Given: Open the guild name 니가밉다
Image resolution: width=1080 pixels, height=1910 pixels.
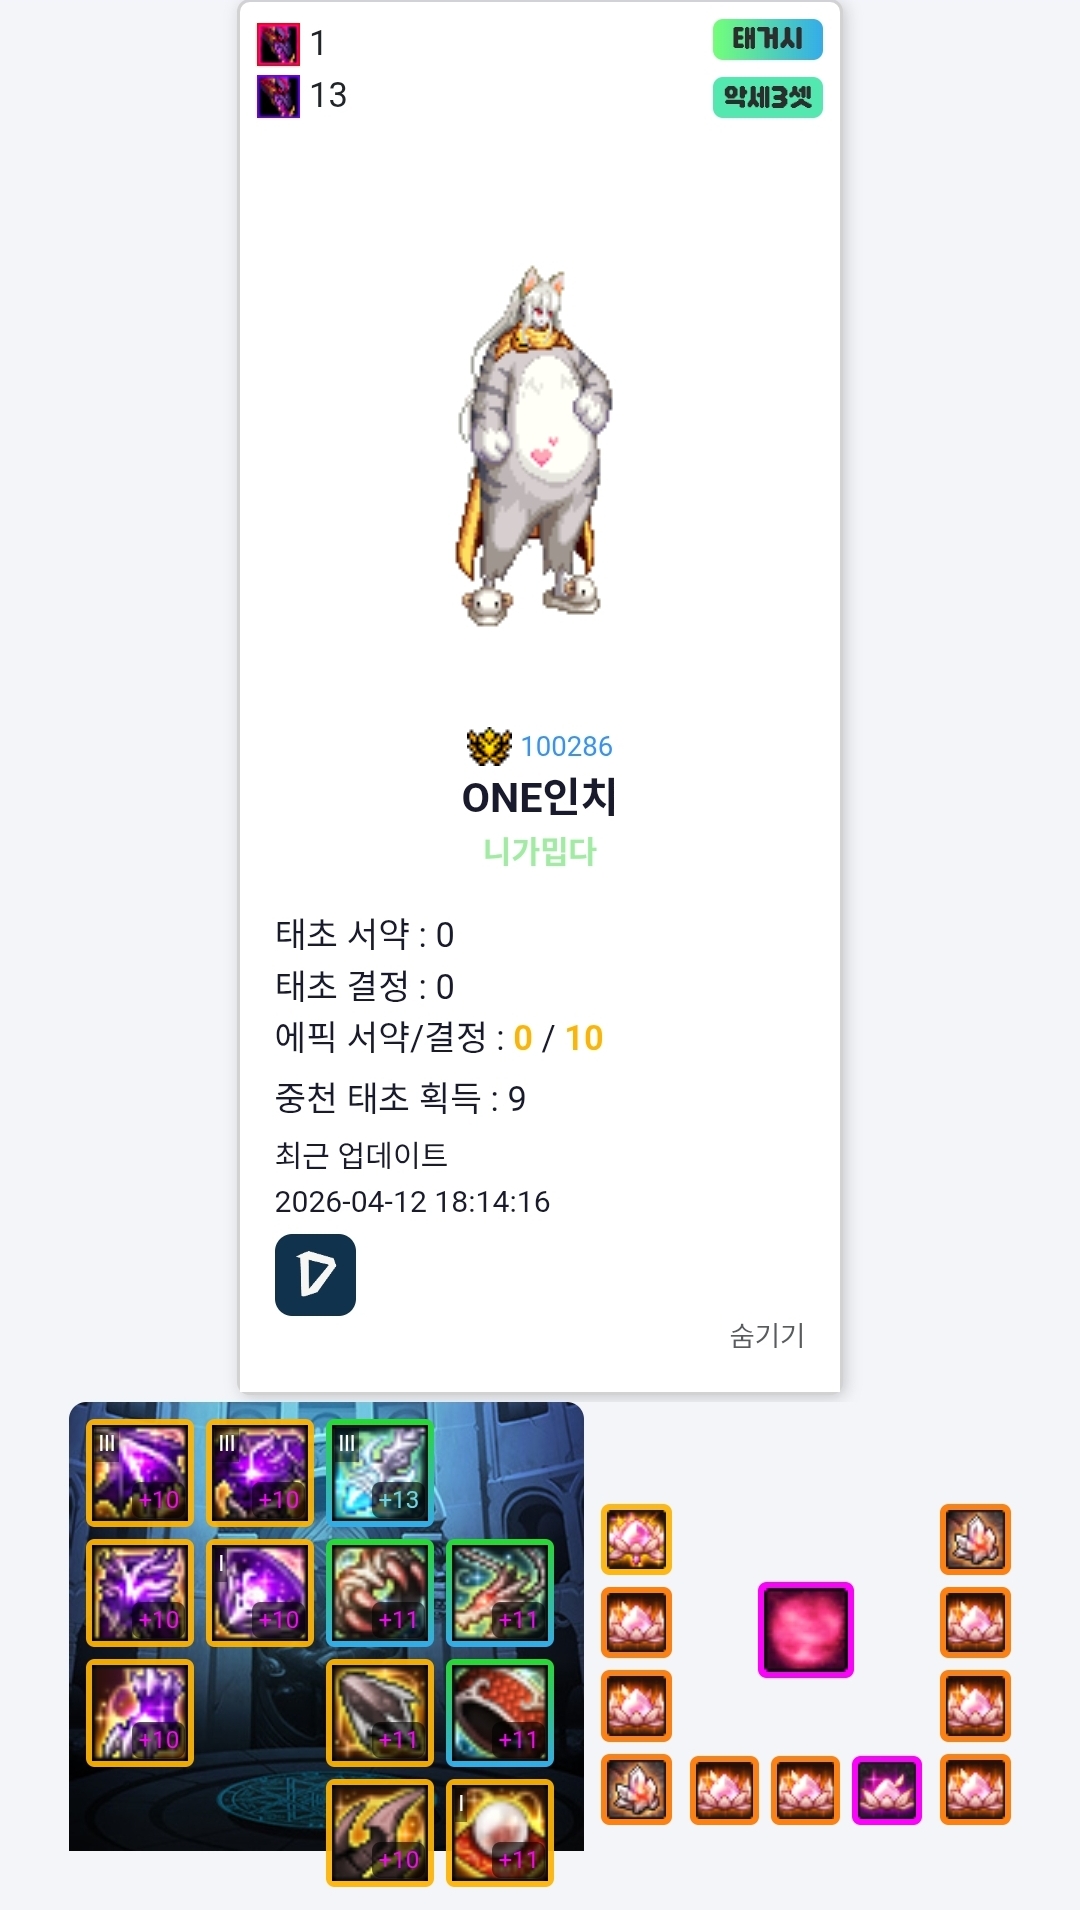Looking at the screenshot, I should (540, 851).
